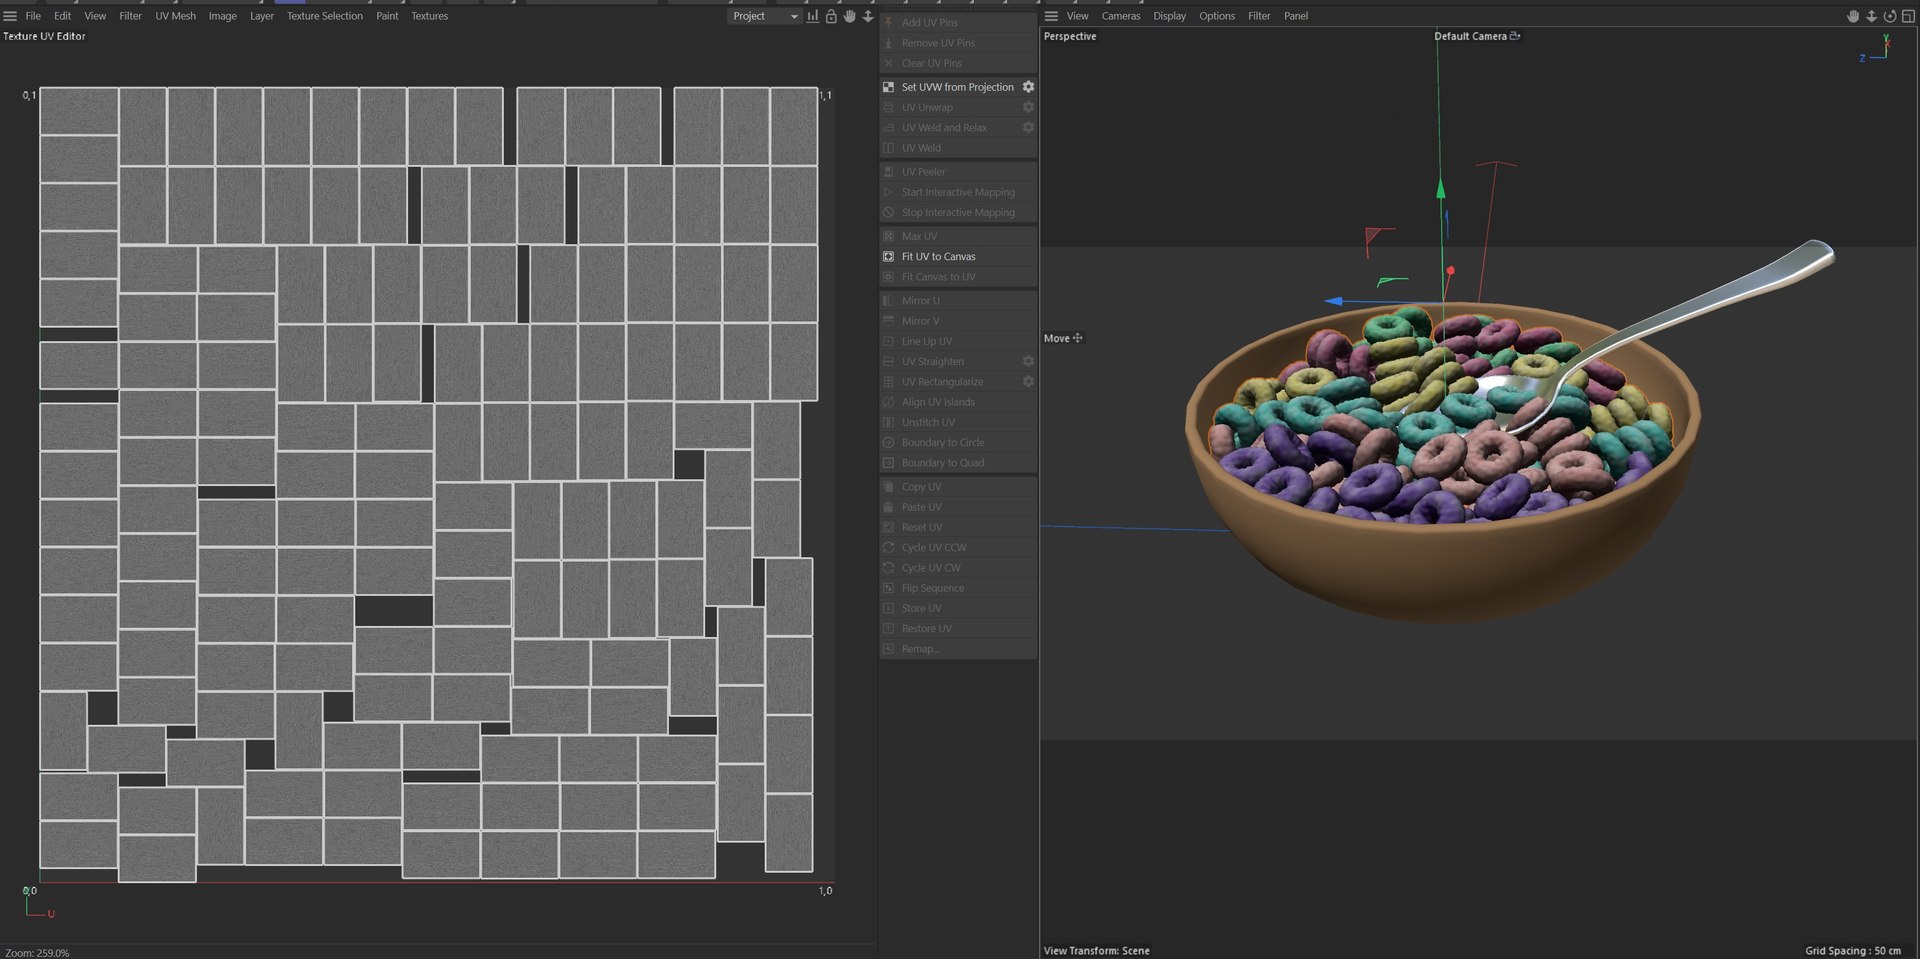Click the green Y-axis move arrow

click(x=1441, y=188)
